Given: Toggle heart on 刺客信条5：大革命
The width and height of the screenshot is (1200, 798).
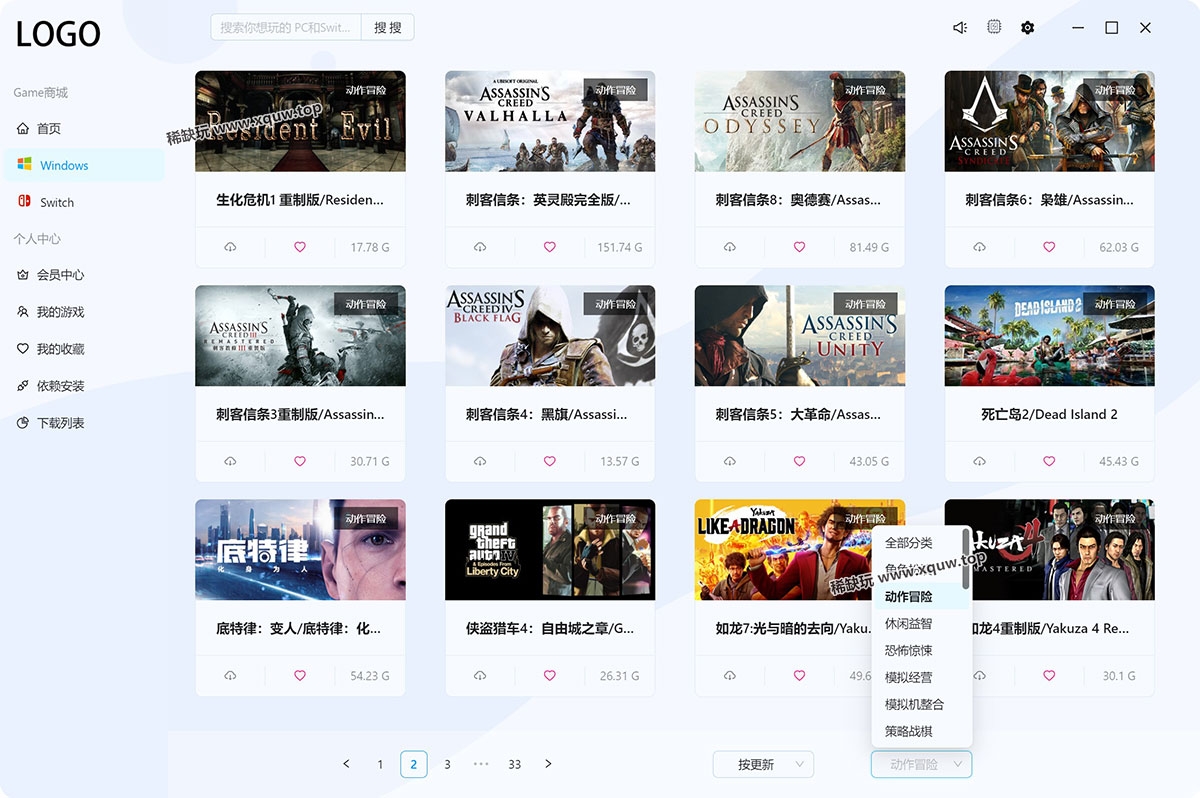Looking at the screenshot, I should click(x=800, y=462).
